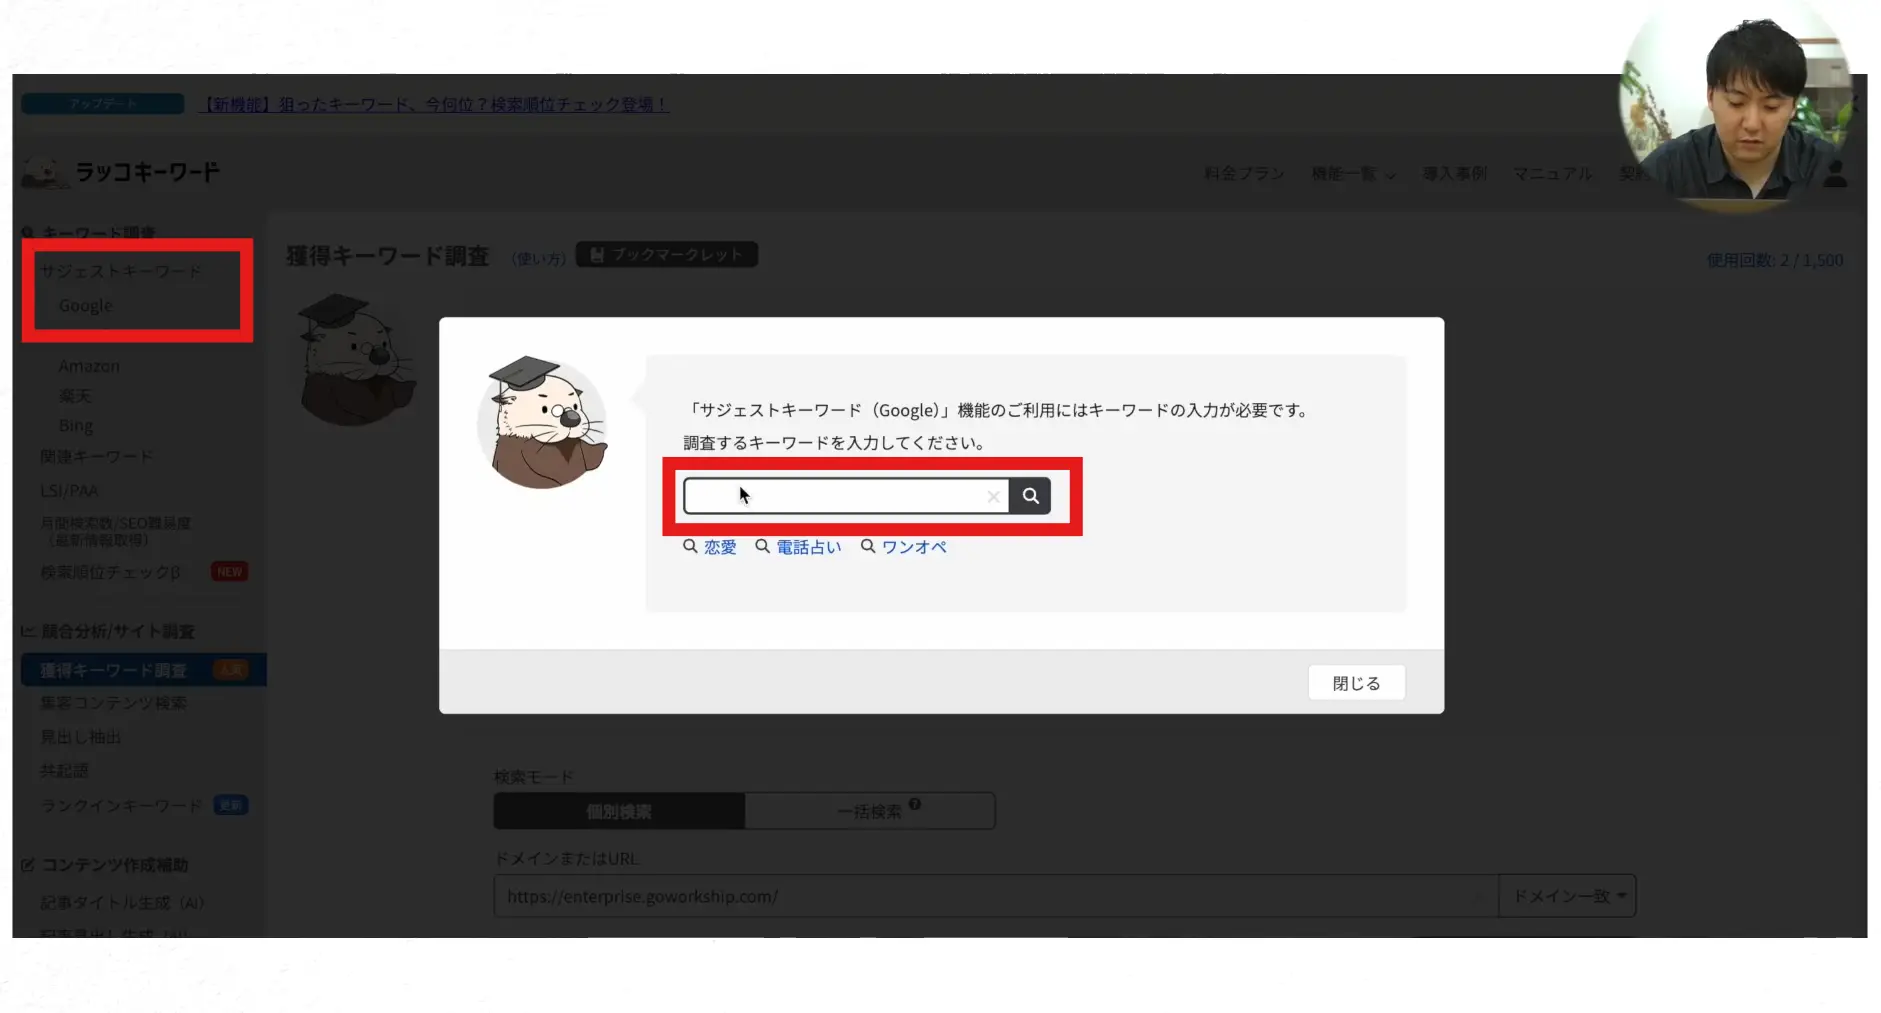Click the ラッコキーワード logo
The image size is (1881, 1013).
pyautogui.click(x=122, y=172)
